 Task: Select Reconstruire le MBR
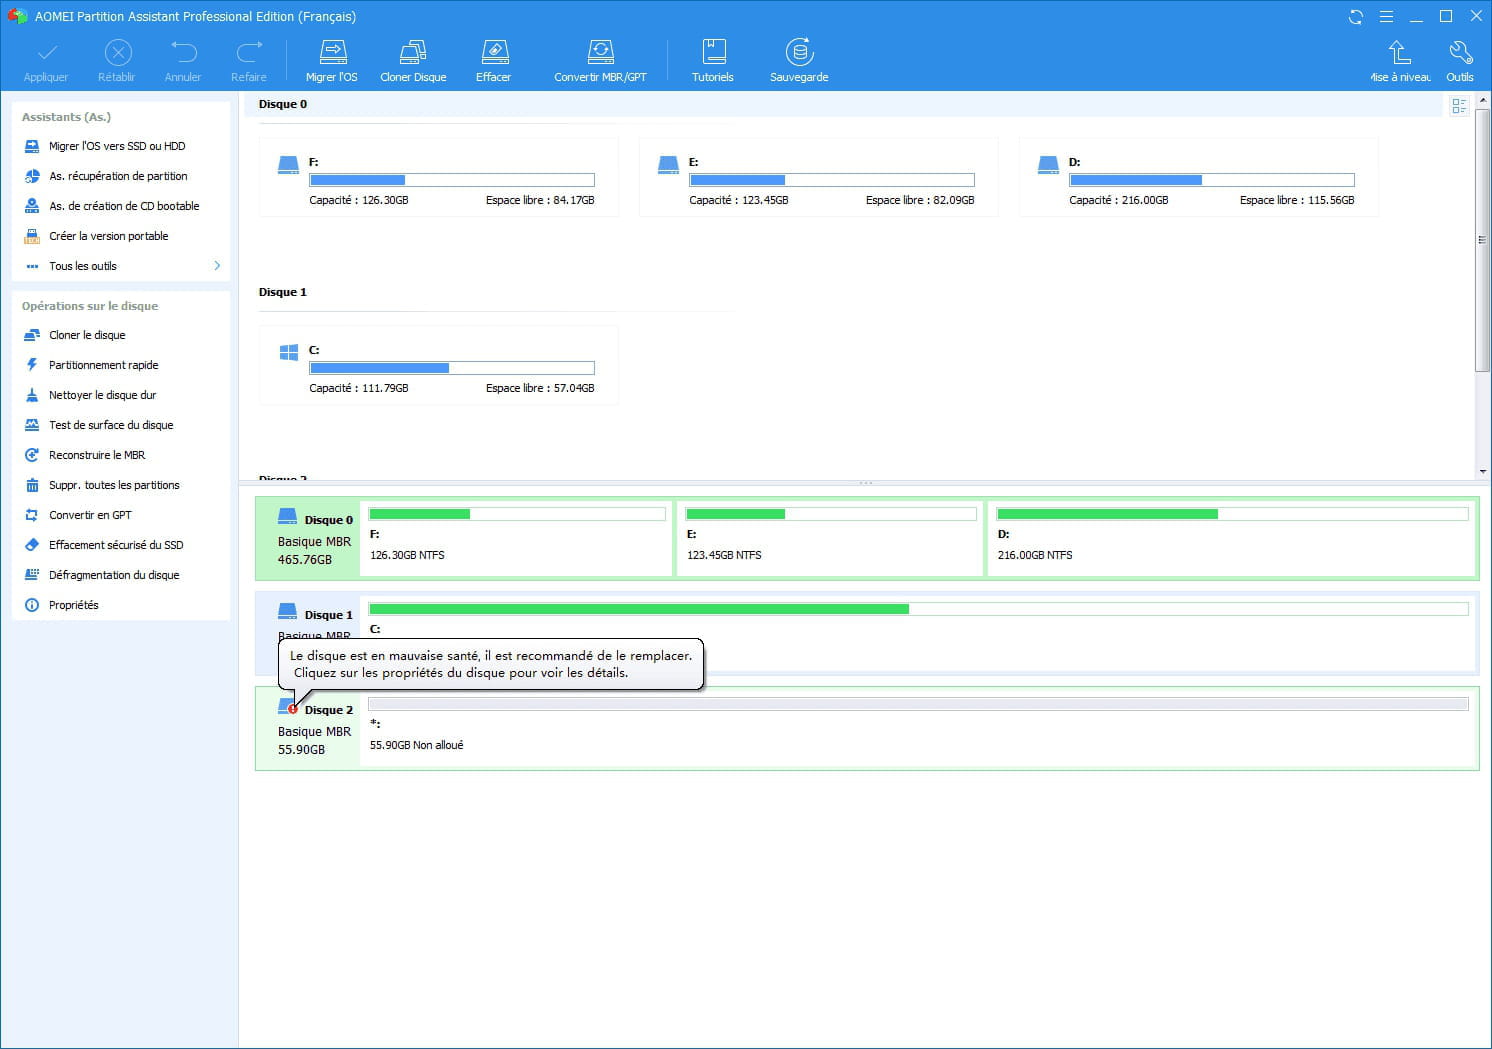click(97, 455)
